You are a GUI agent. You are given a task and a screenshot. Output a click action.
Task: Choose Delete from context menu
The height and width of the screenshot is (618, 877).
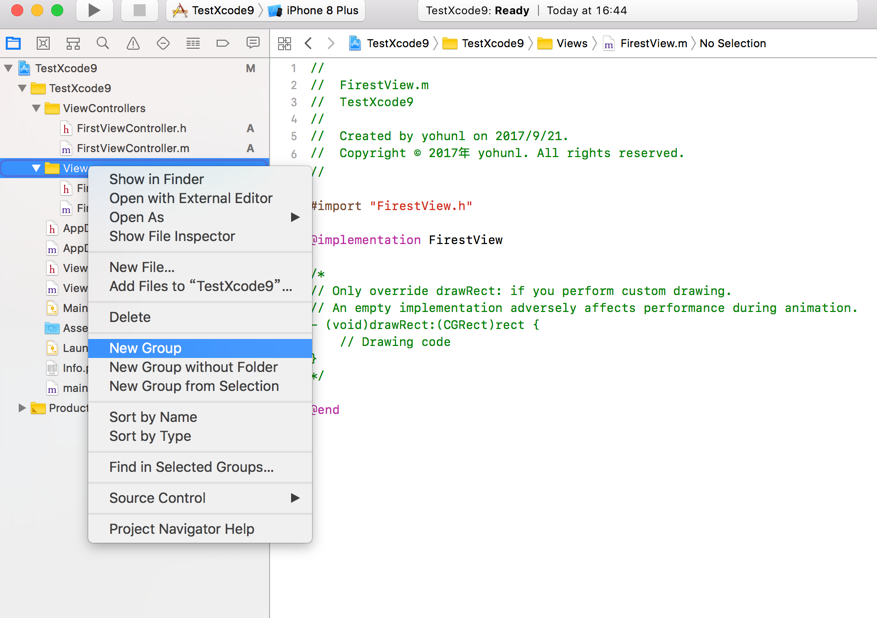pyautogui.click(x=200, y=317)
